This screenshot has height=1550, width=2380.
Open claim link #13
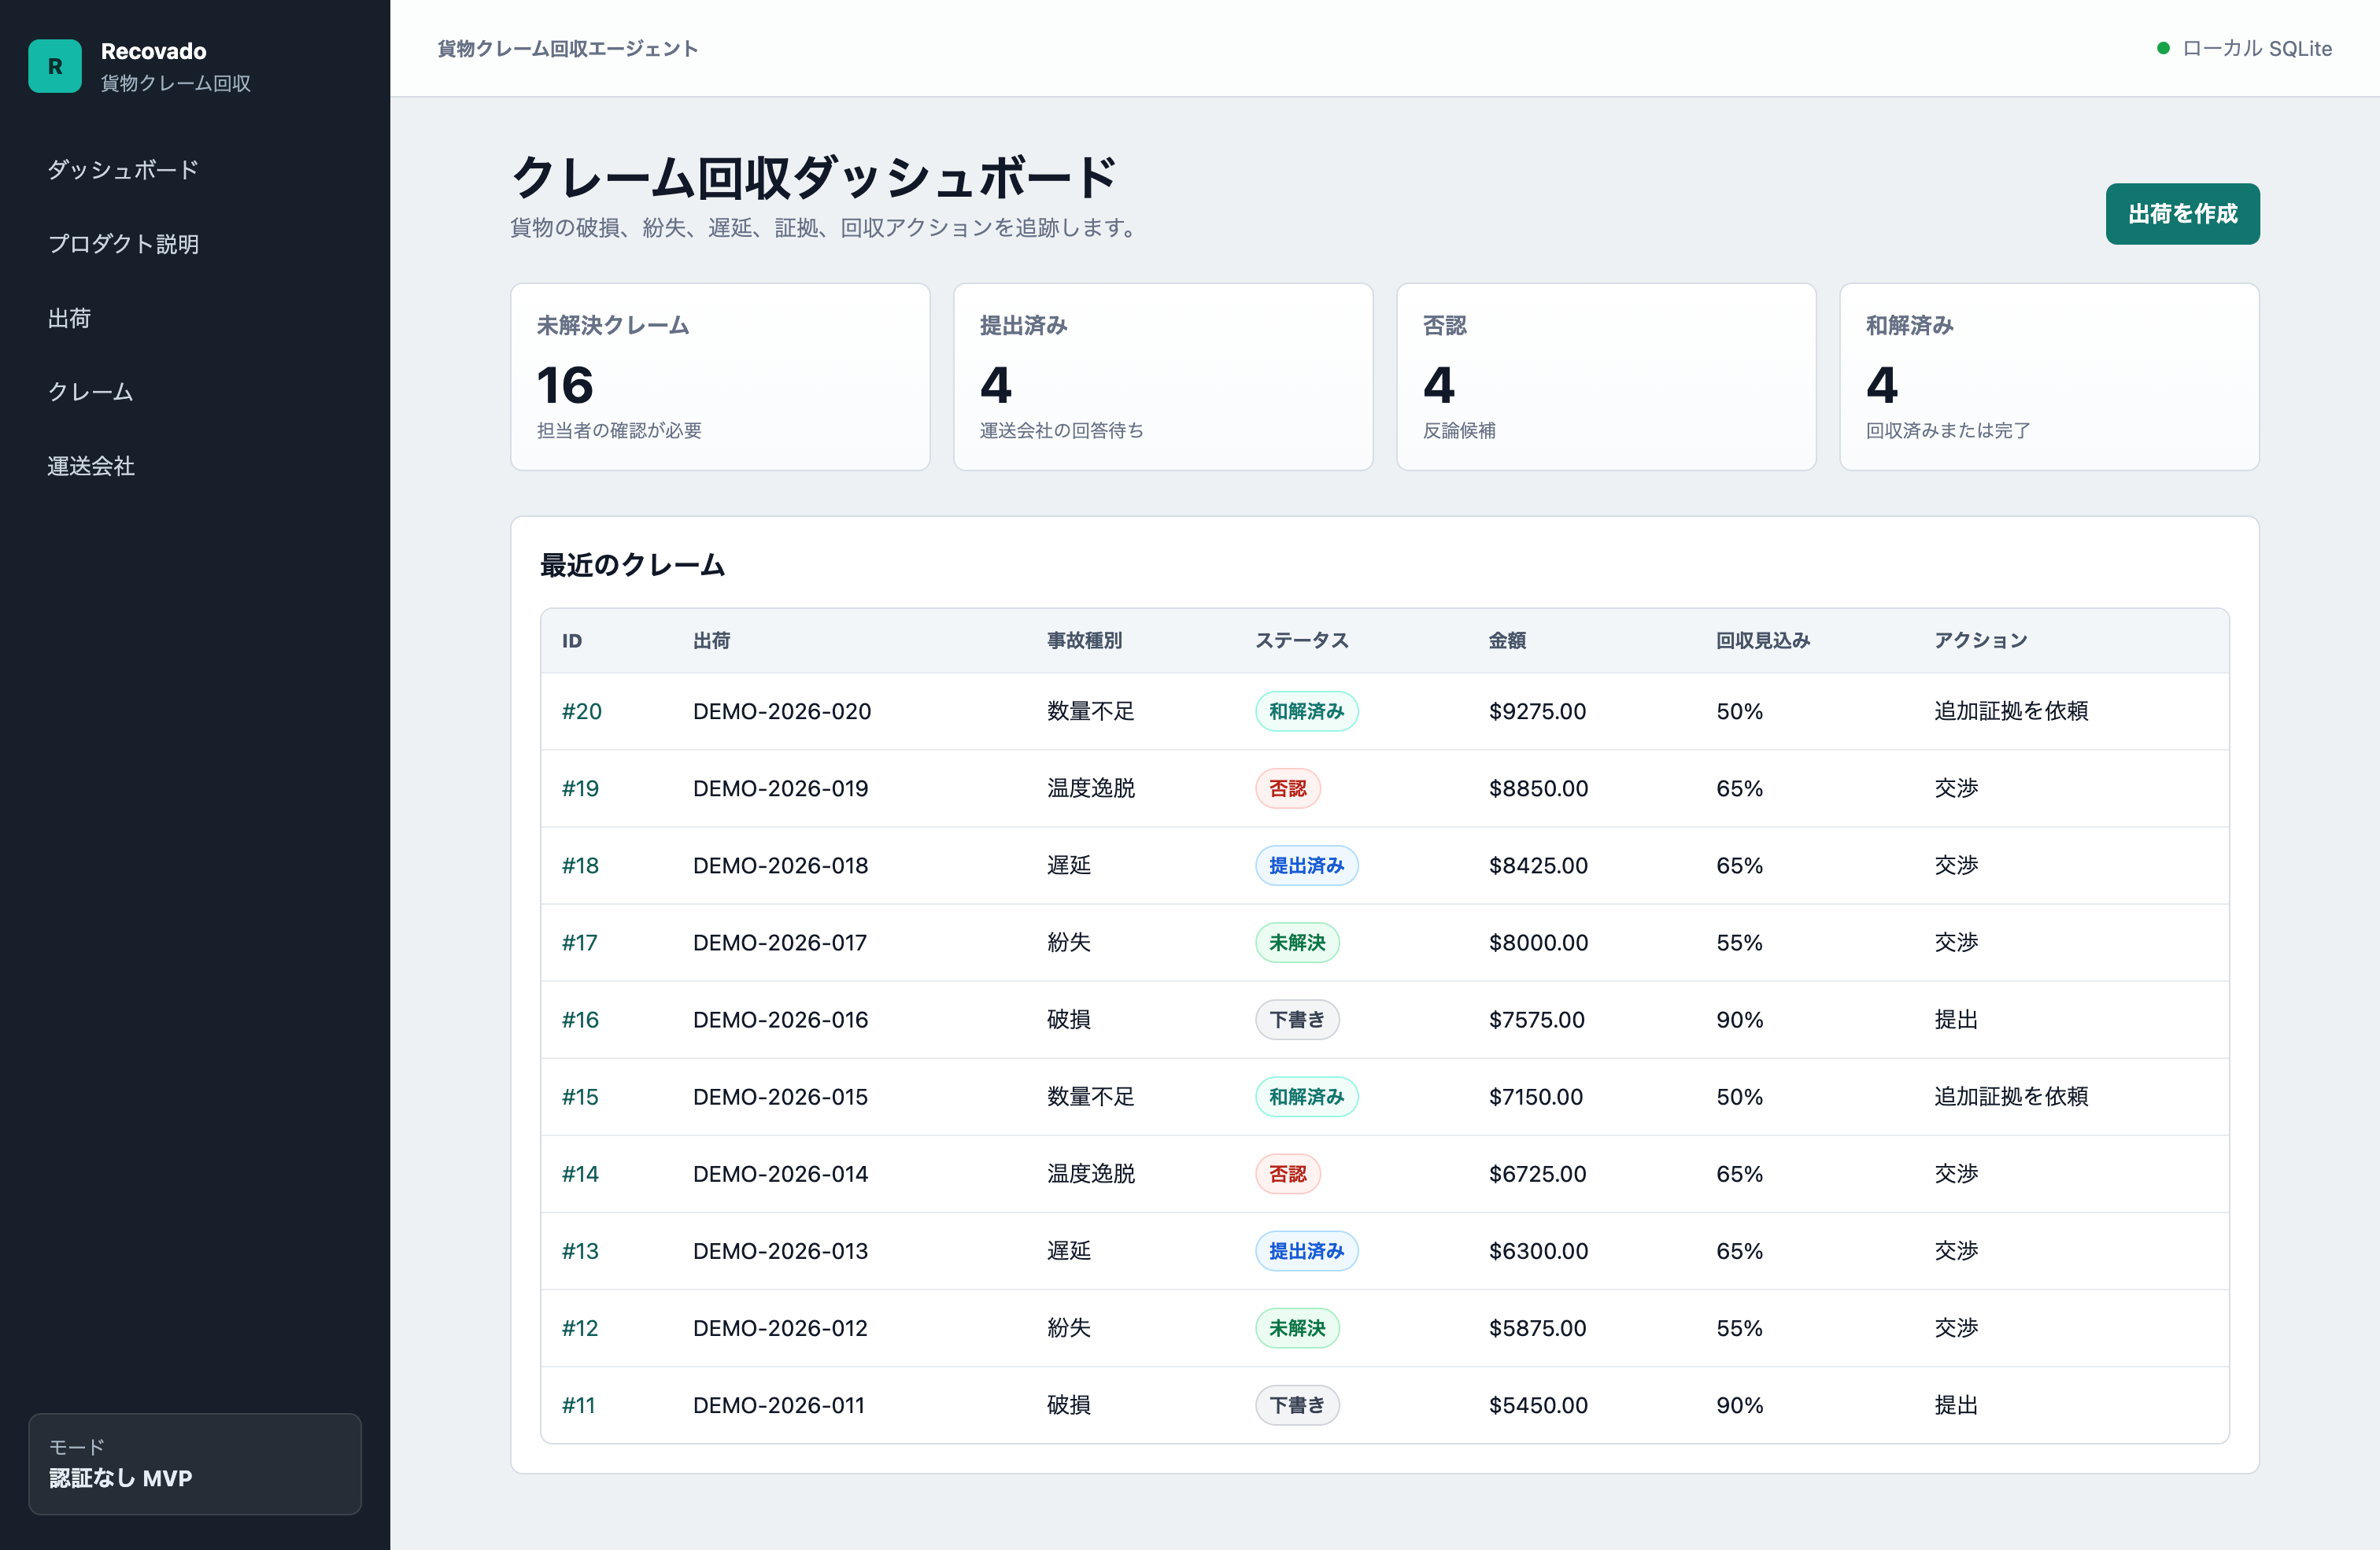pyautogui.click(x=580, y=1250)
